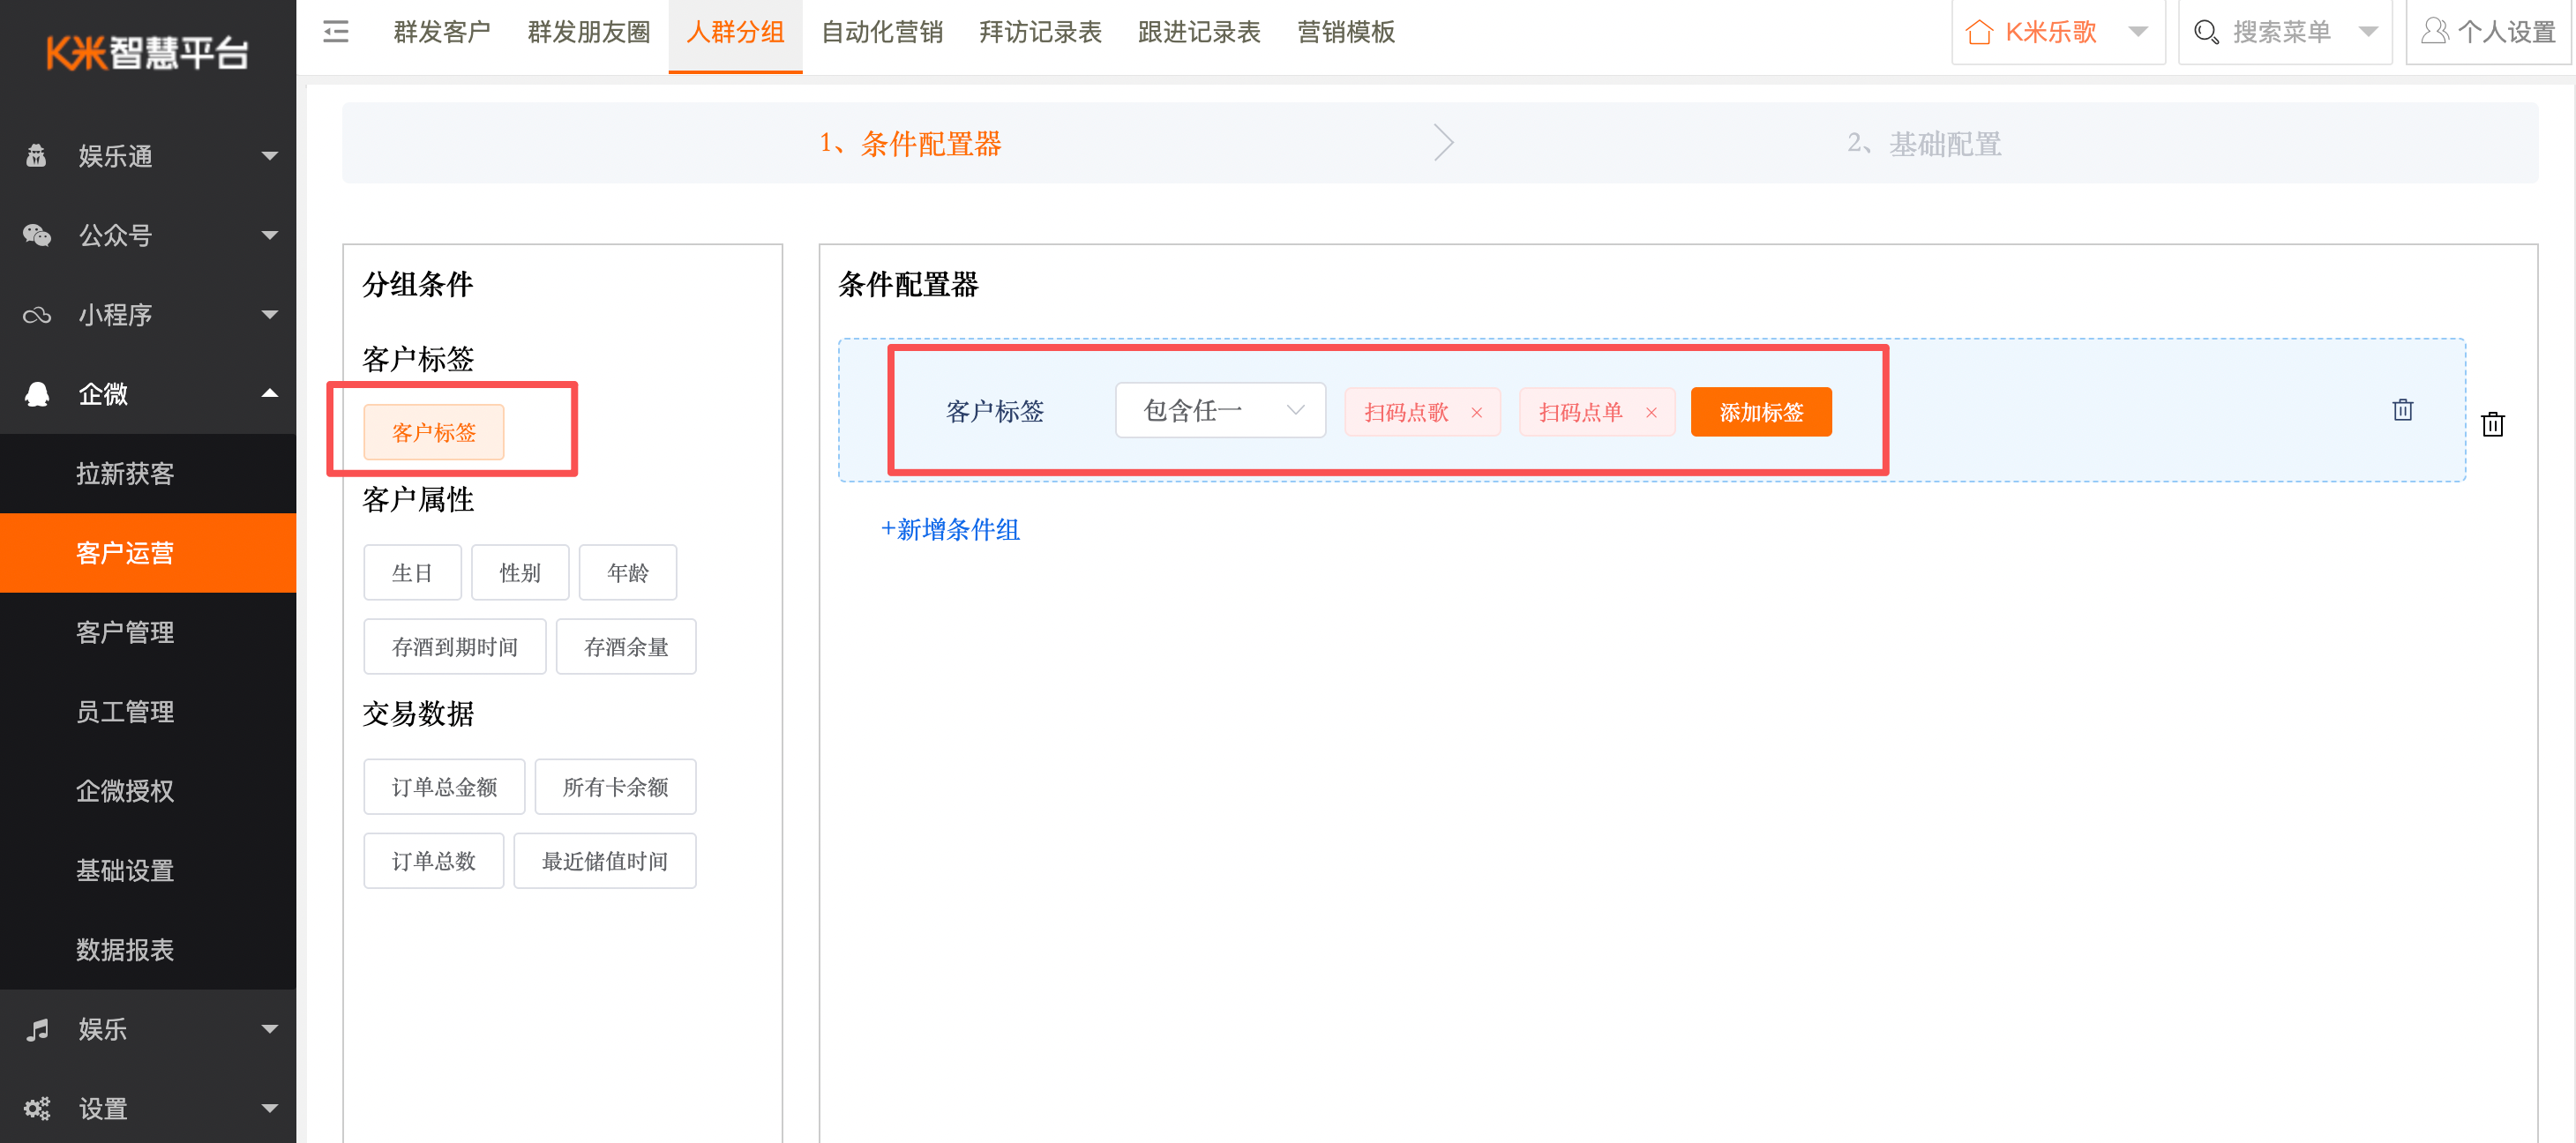Click the inner trash icon in the condition row
This screenshot has width=2576, height=1143.
[2402, 410]
